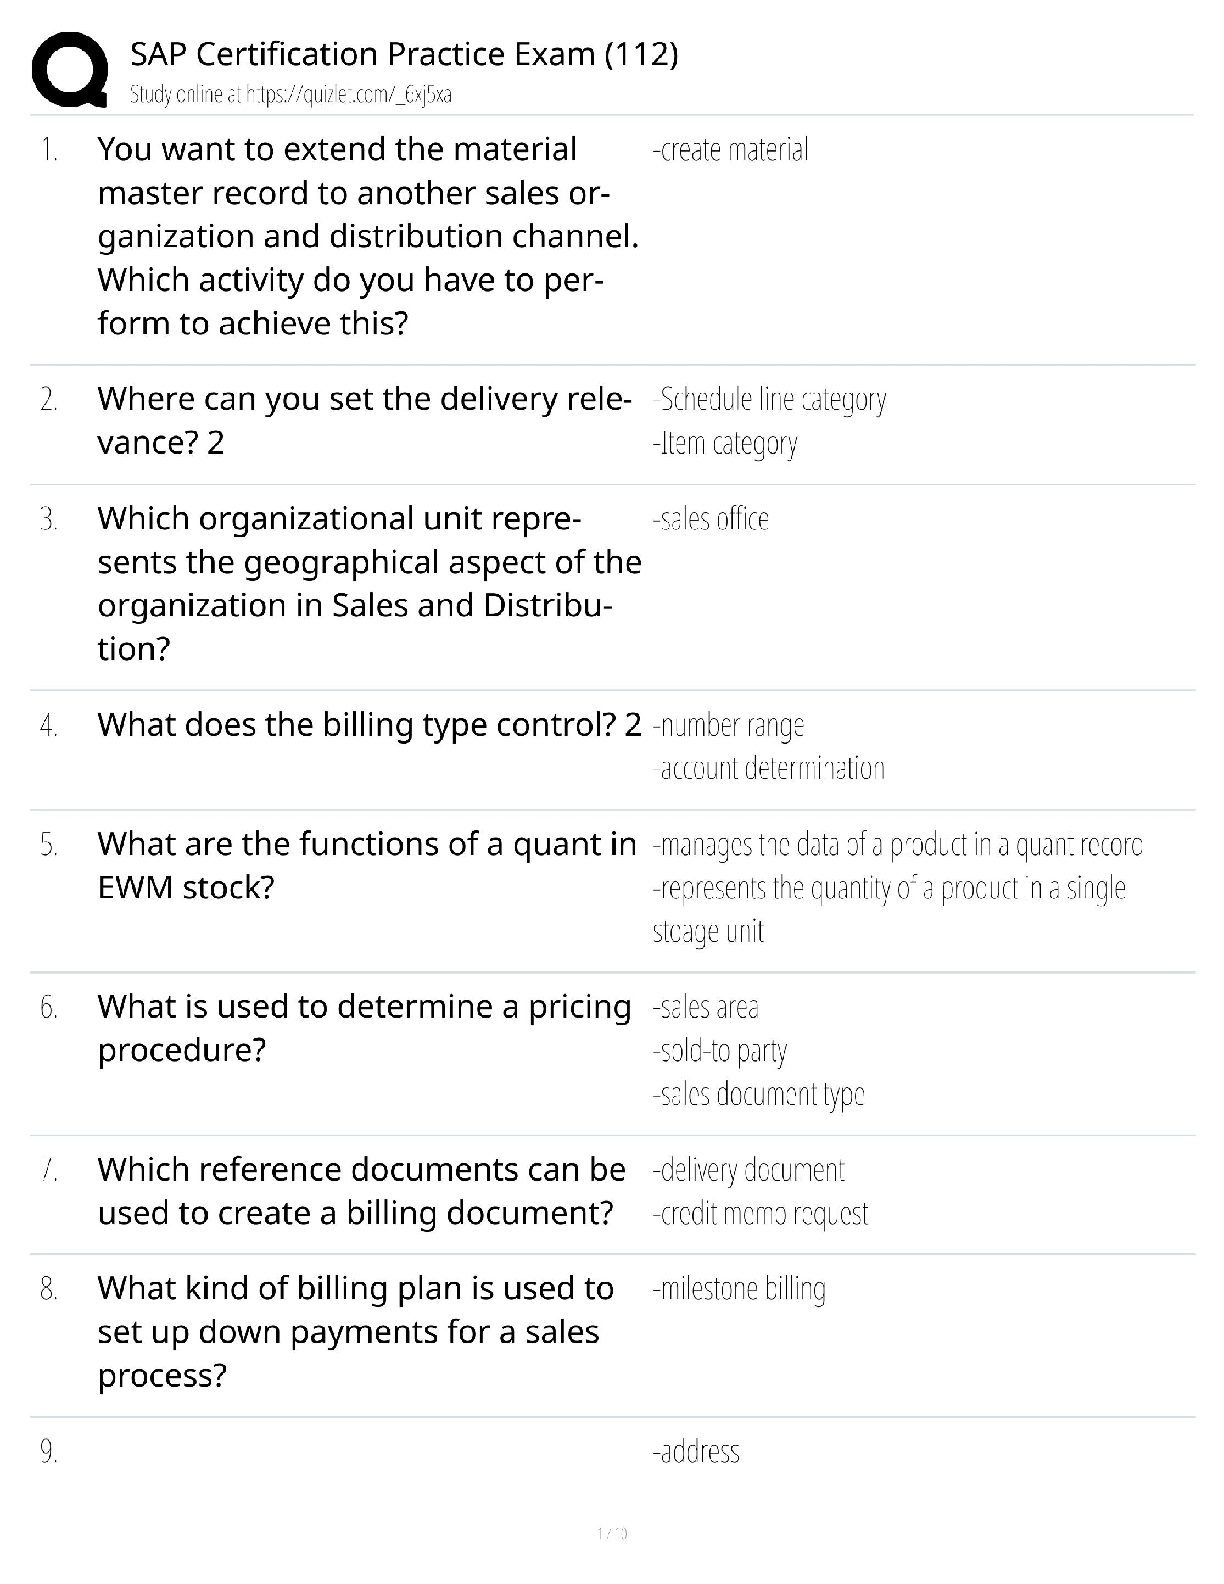Click the "-sales document type" answer
Viewport: 1224px width, 1584px height.
[758, 1094]
